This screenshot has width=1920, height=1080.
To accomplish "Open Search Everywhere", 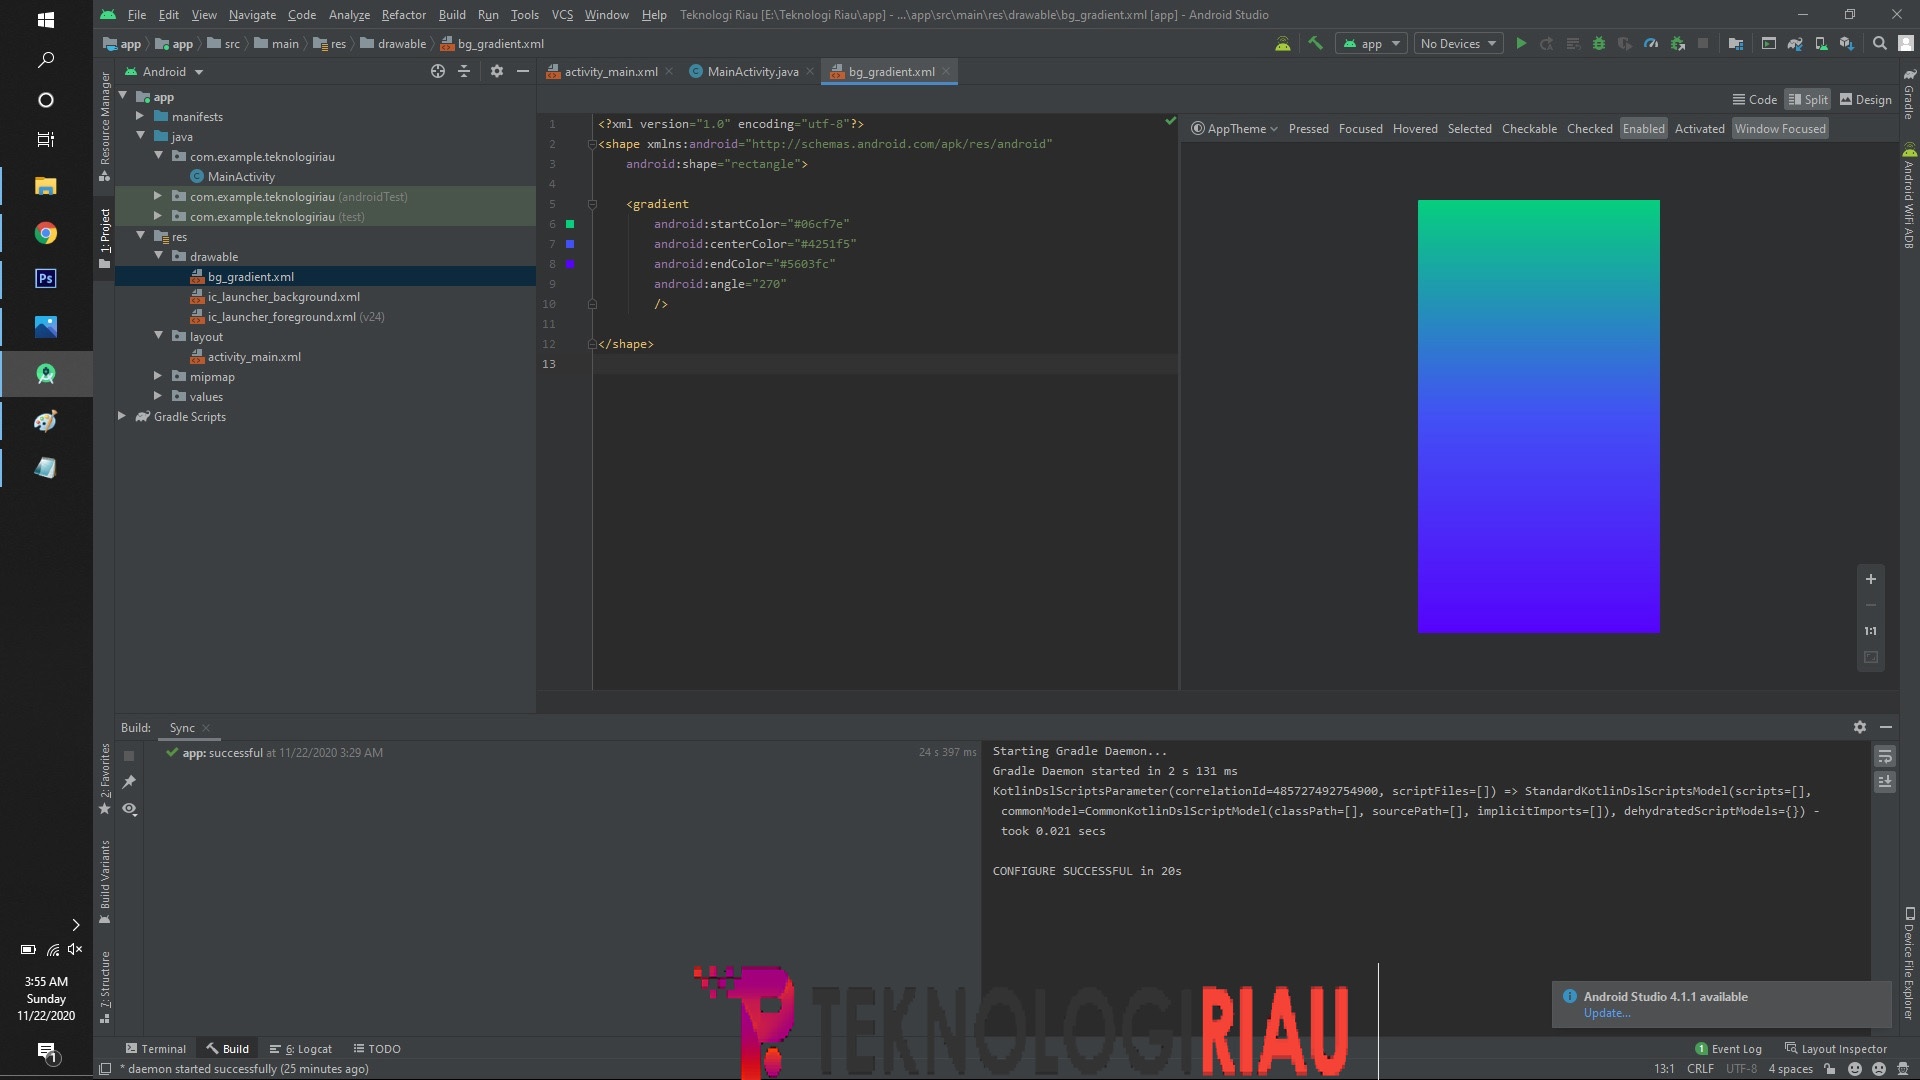I will pyautogui.click(x=1879, y=43).
